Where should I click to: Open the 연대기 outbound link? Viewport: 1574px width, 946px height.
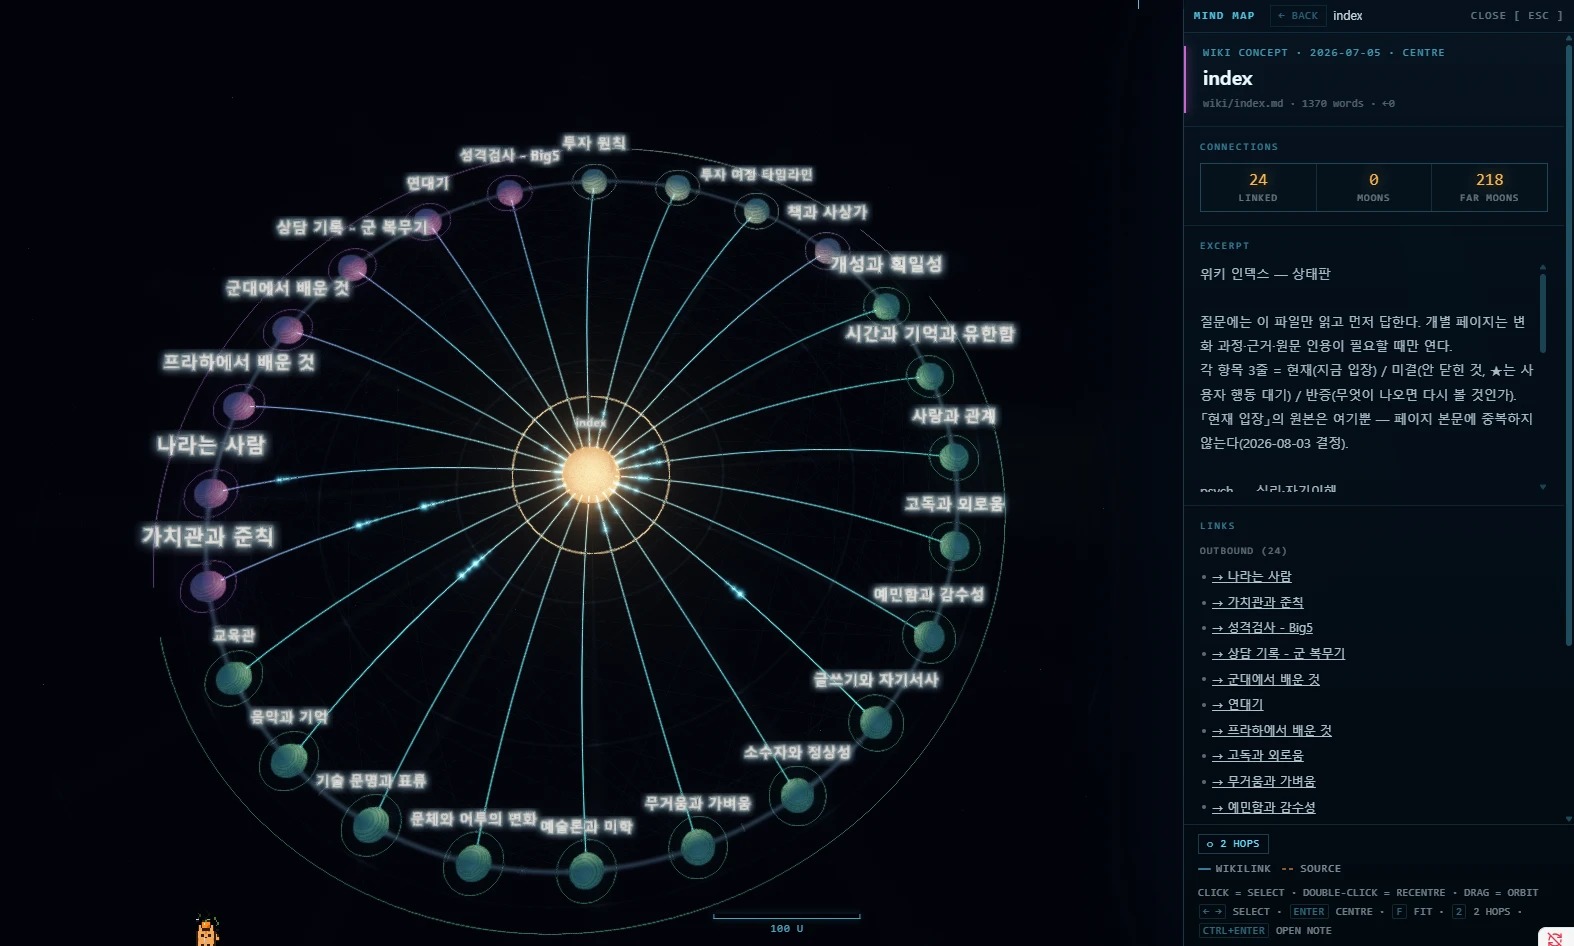click(x=1237, y=705)
